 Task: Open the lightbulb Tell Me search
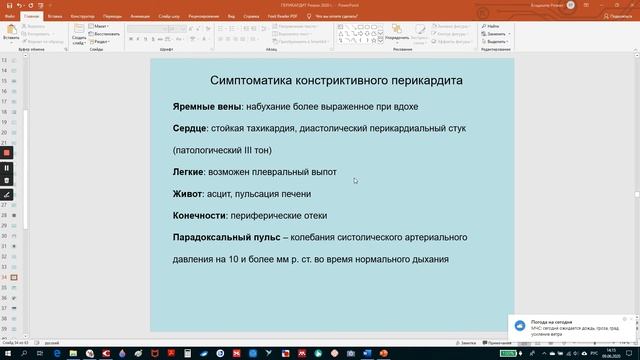pos(309,16)
